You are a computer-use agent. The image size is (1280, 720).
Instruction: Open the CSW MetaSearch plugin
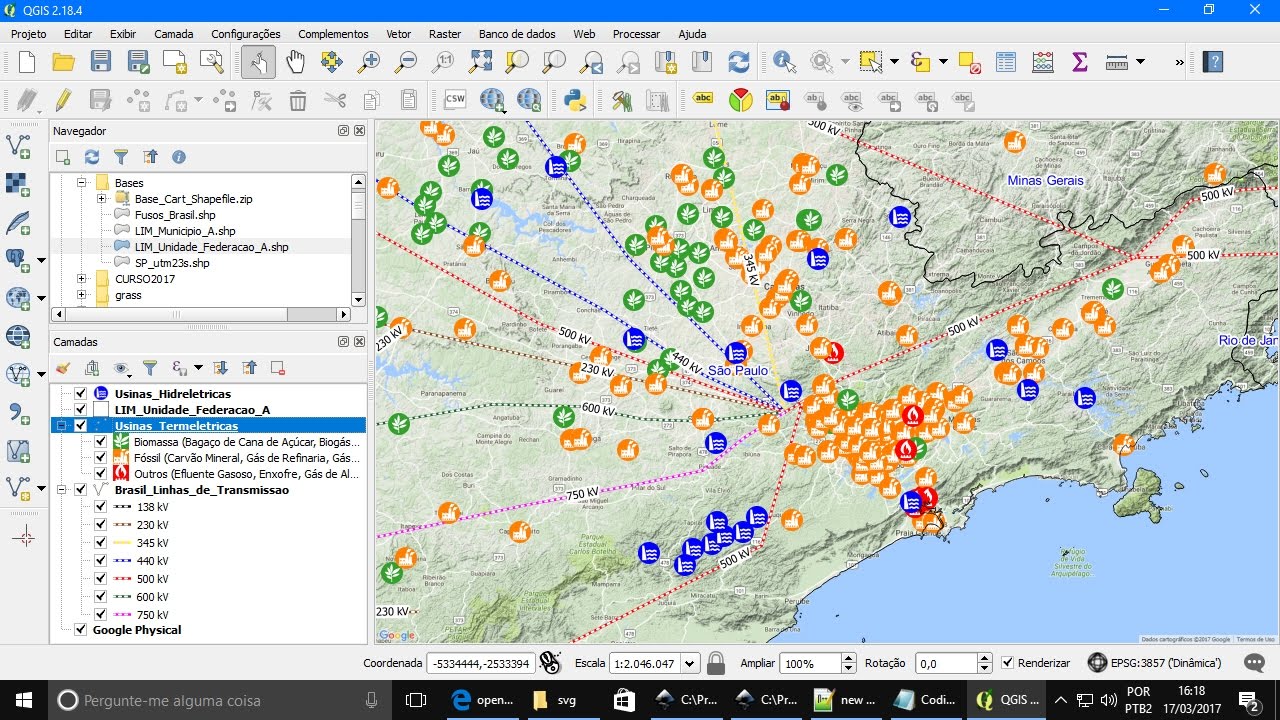[455, 99]
